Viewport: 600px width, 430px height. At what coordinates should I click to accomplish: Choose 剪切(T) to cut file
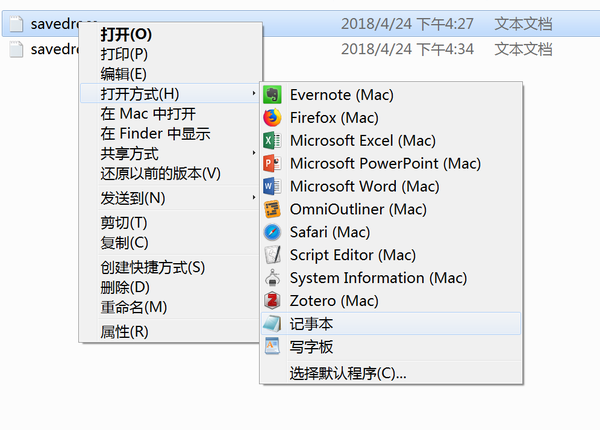click(x=170, y=223)
